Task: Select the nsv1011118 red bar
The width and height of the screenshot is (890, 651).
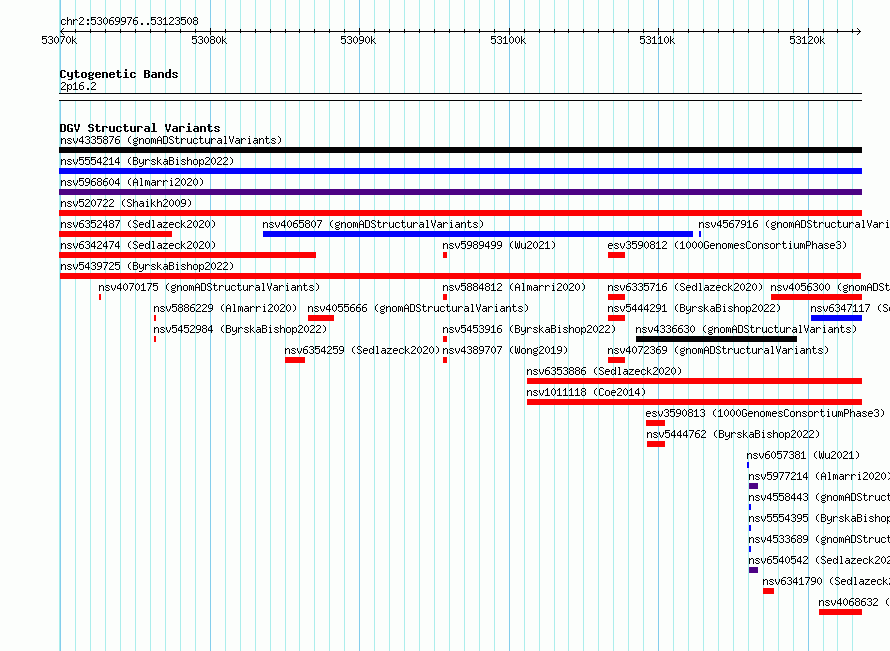Action: 694,402
